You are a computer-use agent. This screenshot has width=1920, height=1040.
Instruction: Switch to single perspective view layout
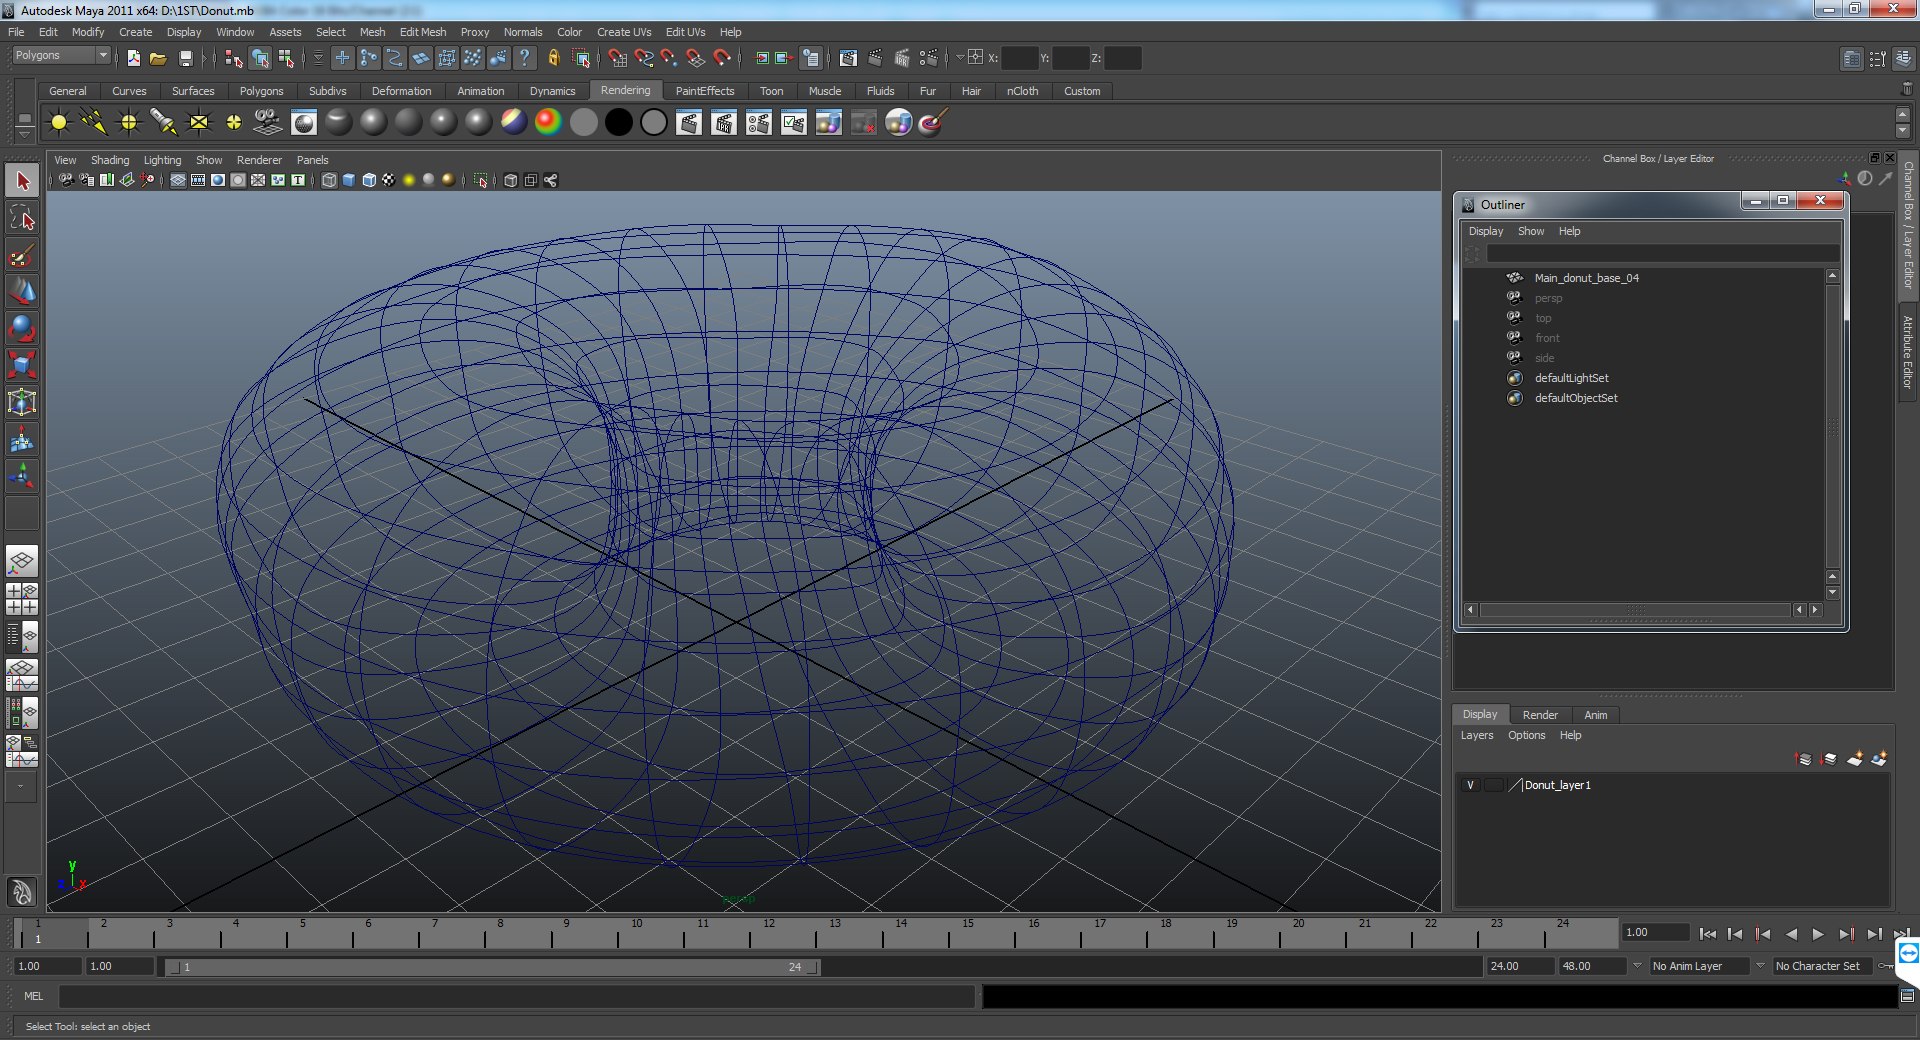(22, 561)
